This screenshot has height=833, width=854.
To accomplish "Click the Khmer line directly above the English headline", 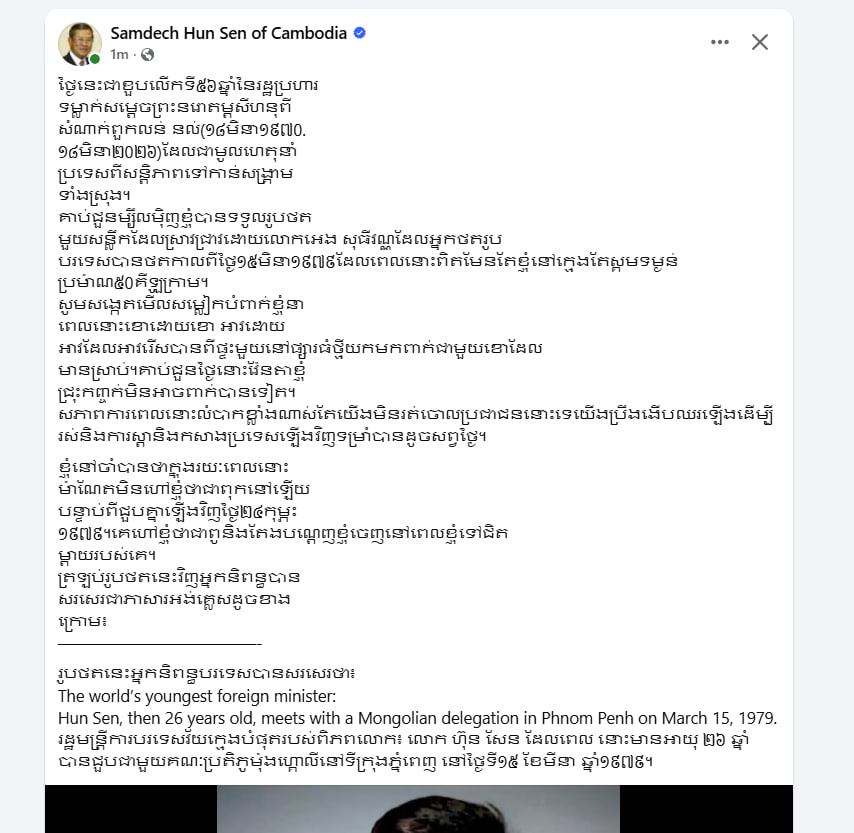I will (x=213, y=674).
